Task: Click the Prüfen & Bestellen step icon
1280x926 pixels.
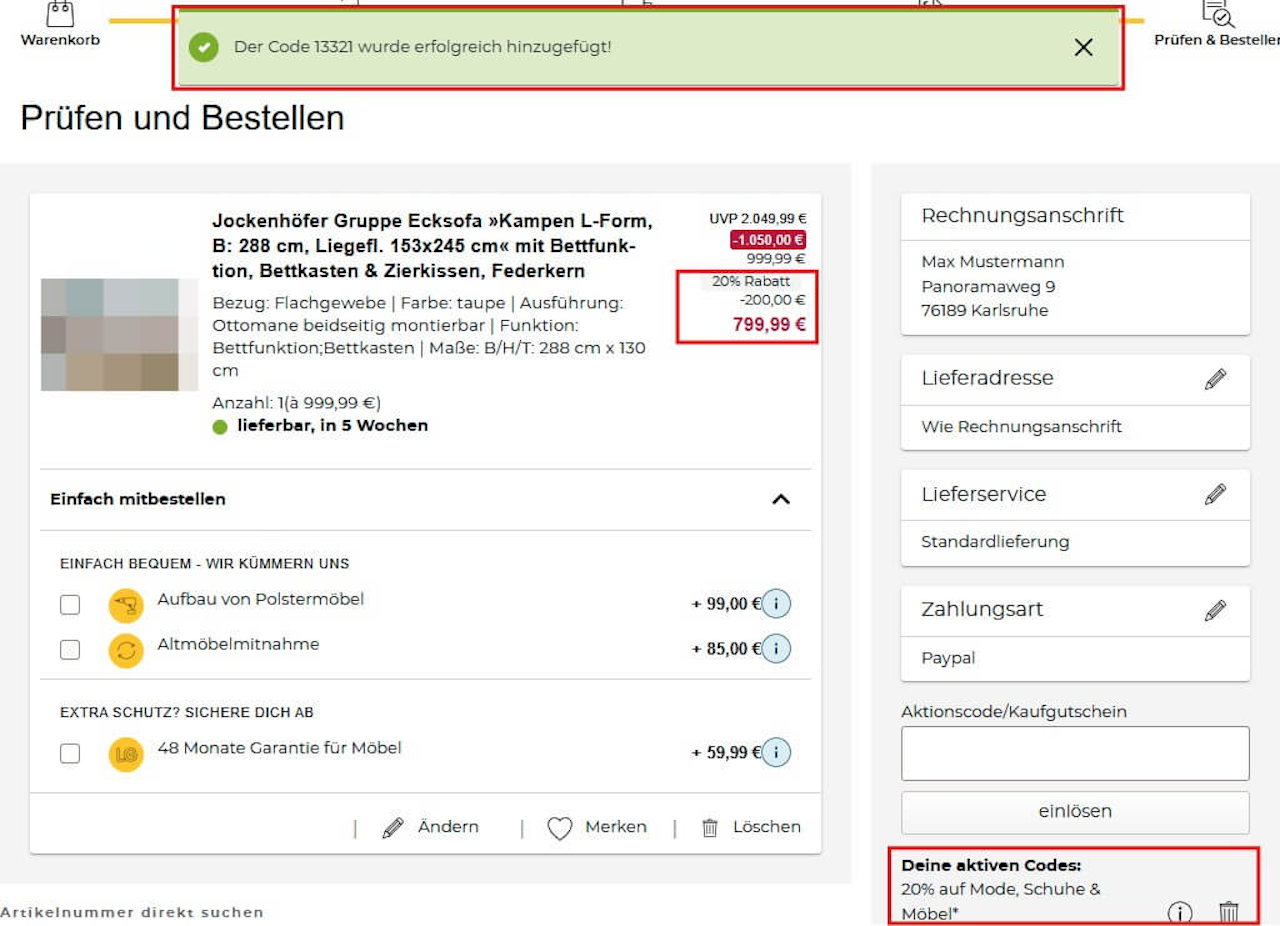Action: click(1217, 14)
